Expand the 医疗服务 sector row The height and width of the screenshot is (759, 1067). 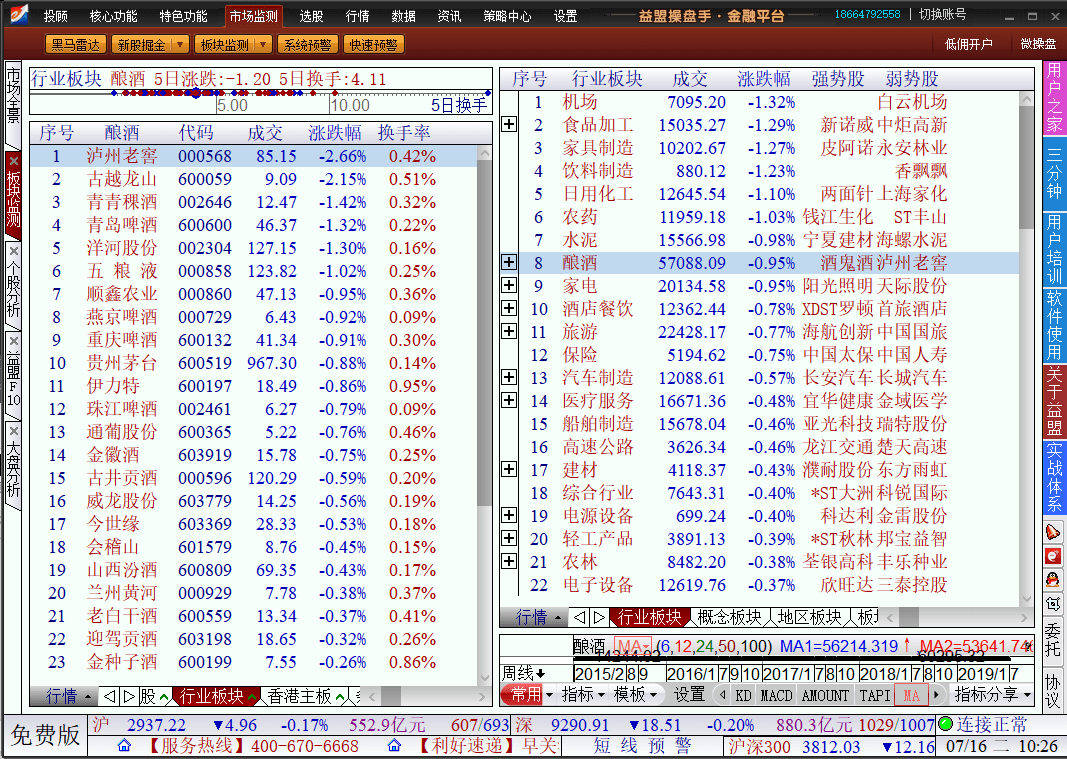coord(509,400)
